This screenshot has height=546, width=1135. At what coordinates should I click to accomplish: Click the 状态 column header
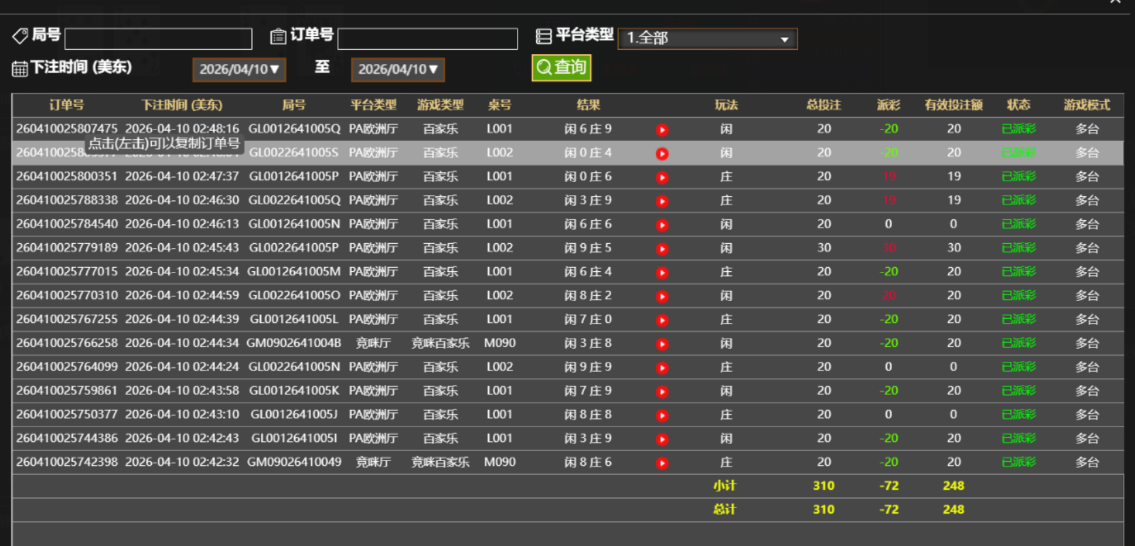(x=1018, y=104)
